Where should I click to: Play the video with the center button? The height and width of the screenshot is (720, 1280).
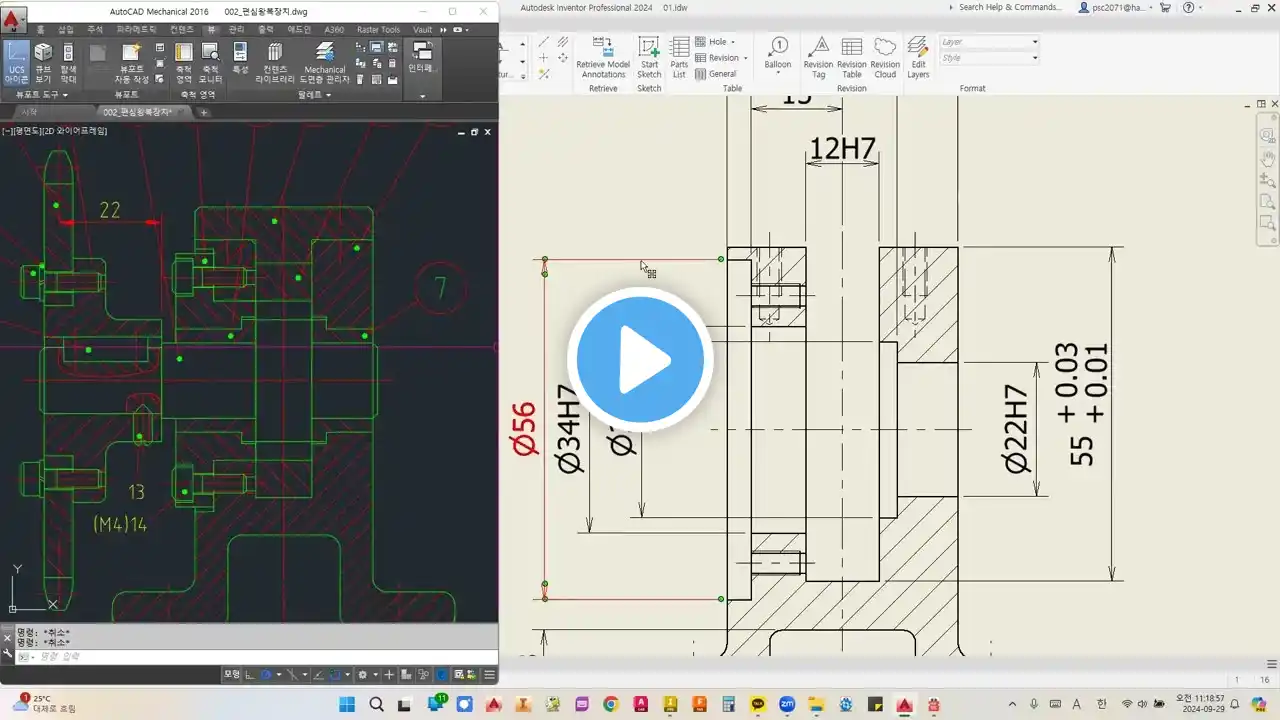tap(640, 360)
